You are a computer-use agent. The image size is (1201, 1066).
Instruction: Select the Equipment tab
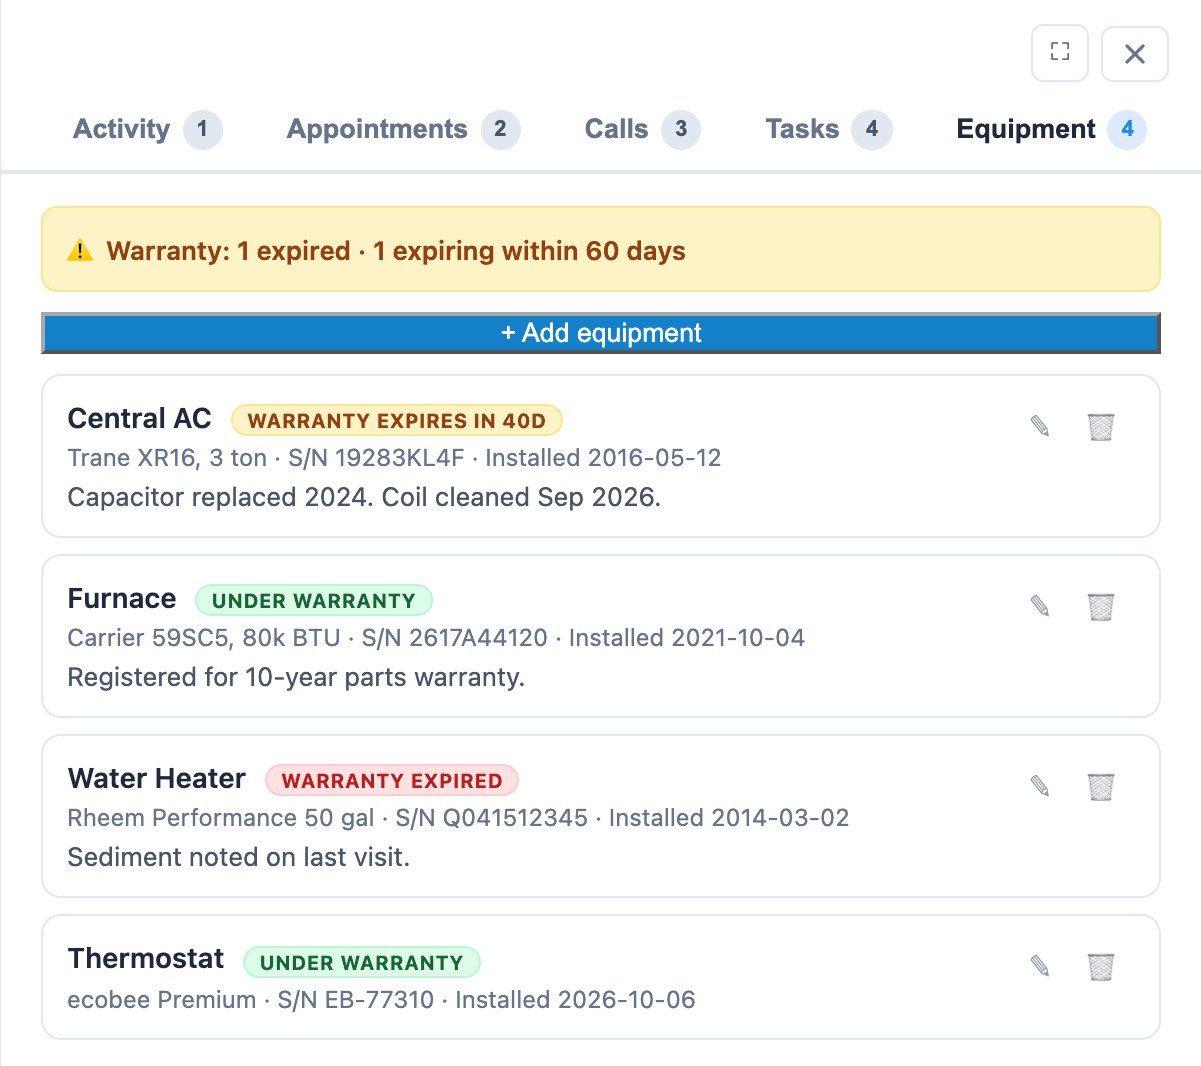click(1051, 129)
